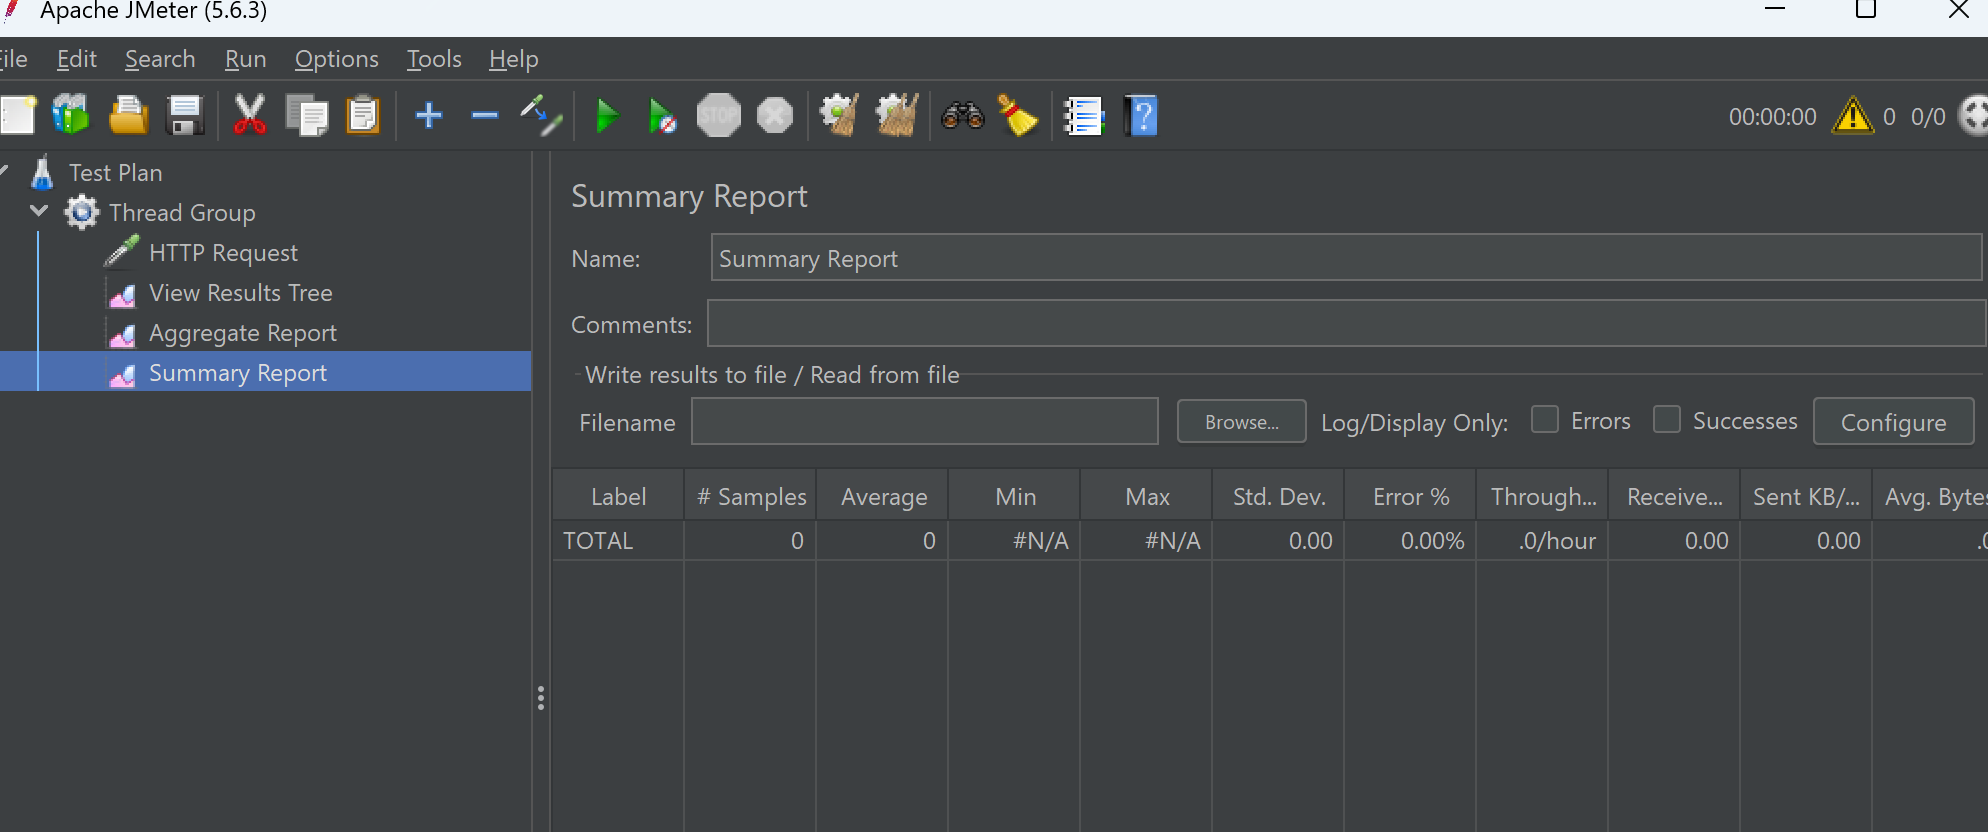The image size is (1988, 832).
Task: Open the Templates icon
Action: pos(71,116)
